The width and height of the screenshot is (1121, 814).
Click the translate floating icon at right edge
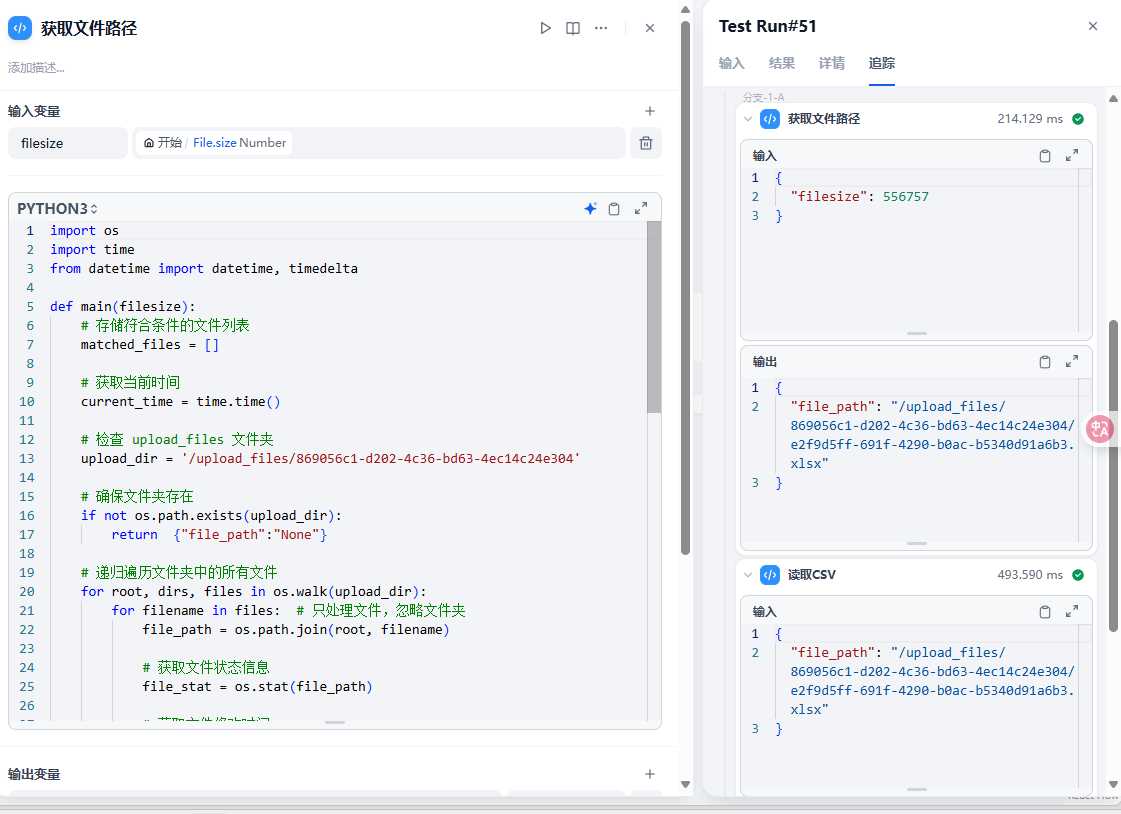pos(1100,430)
